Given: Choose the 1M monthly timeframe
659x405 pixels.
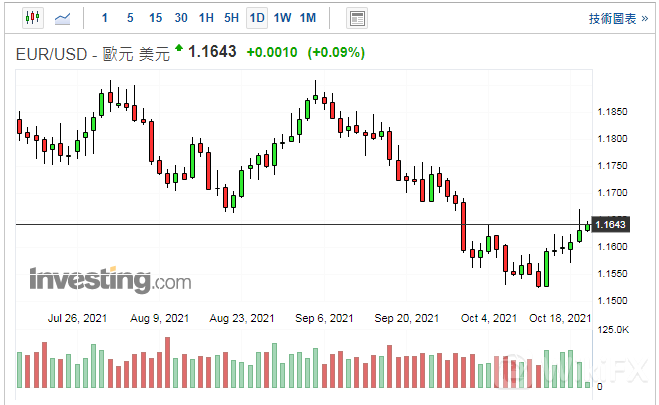Looking at the screenshot, I should tap(308, 18).
